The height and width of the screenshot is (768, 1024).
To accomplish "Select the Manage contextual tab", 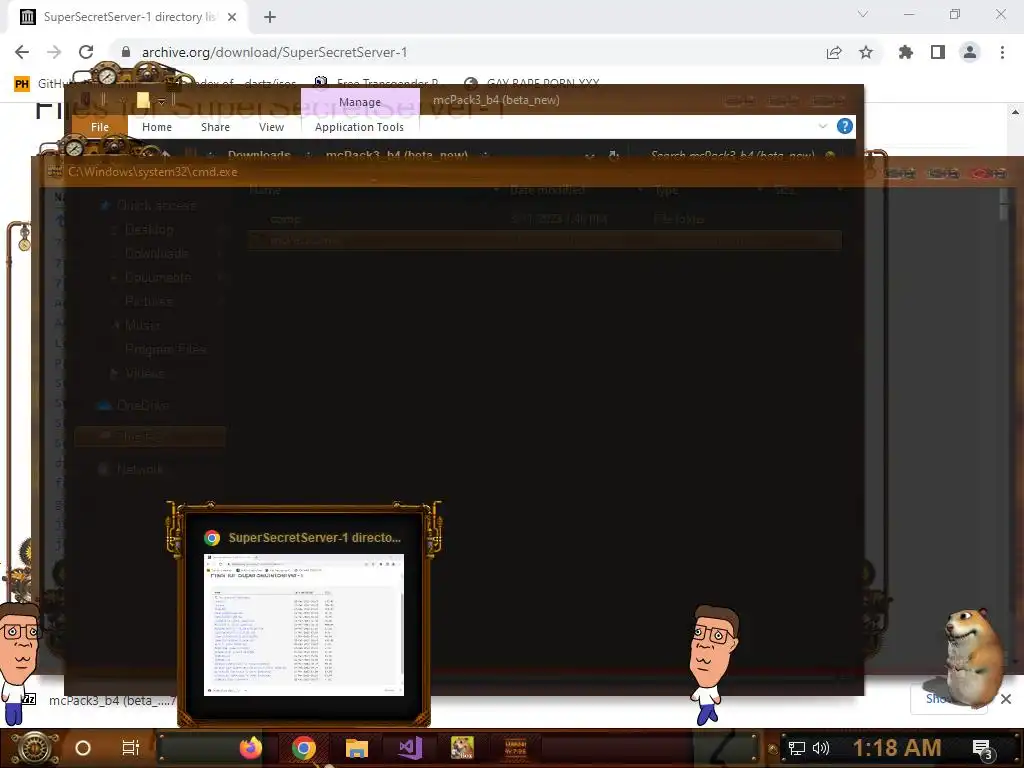I will coord(360,102).
